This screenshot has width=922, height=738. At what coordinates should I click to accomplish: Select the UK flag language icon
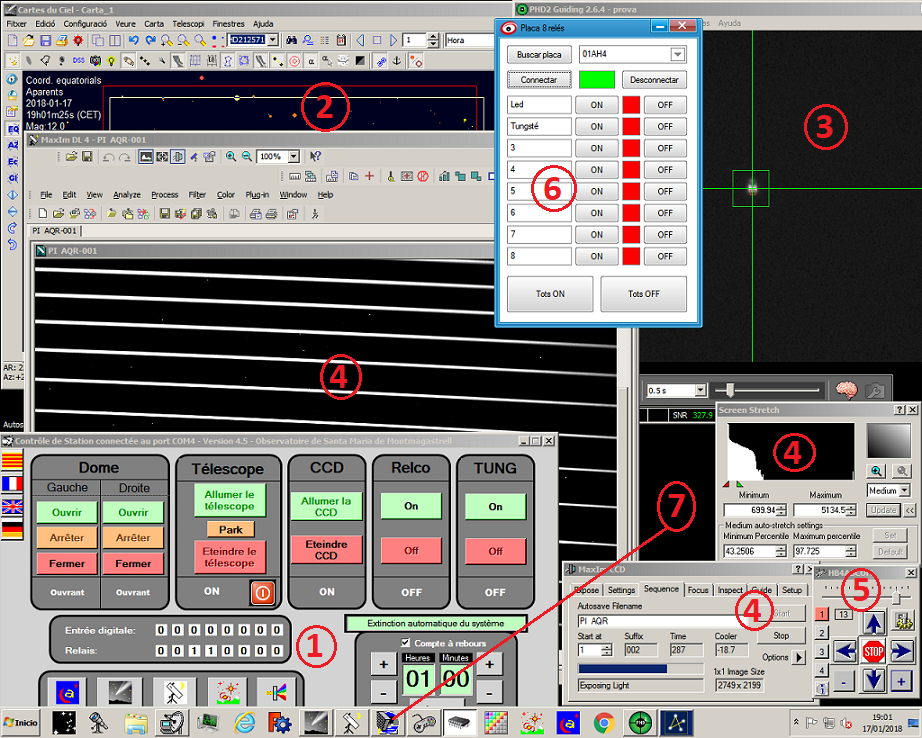[x=12, y=506]
